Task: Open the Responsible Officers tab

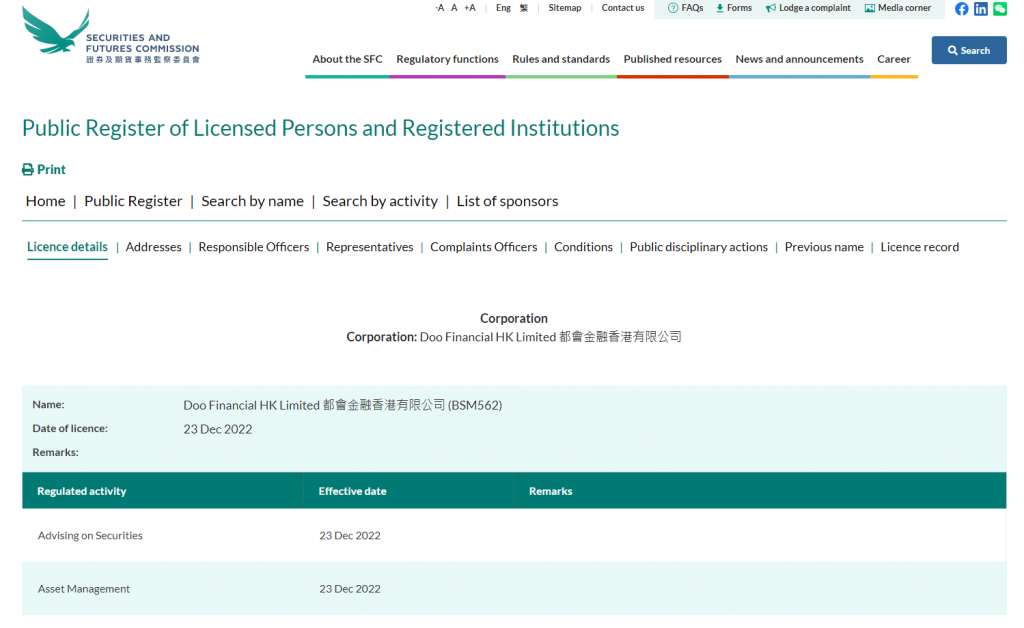Action: (x=253, y=247)
